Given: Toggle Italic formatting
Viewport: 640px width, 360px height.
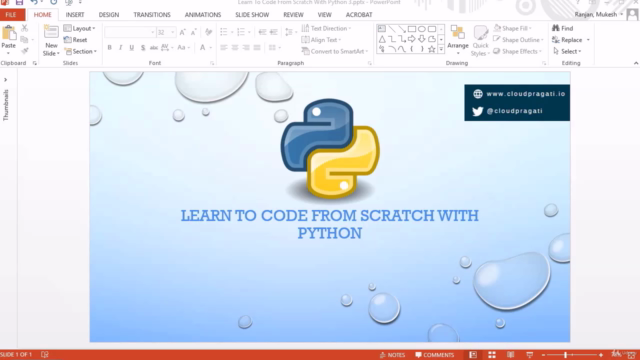Looking at the screenshot, I should [x=120, y=48].
